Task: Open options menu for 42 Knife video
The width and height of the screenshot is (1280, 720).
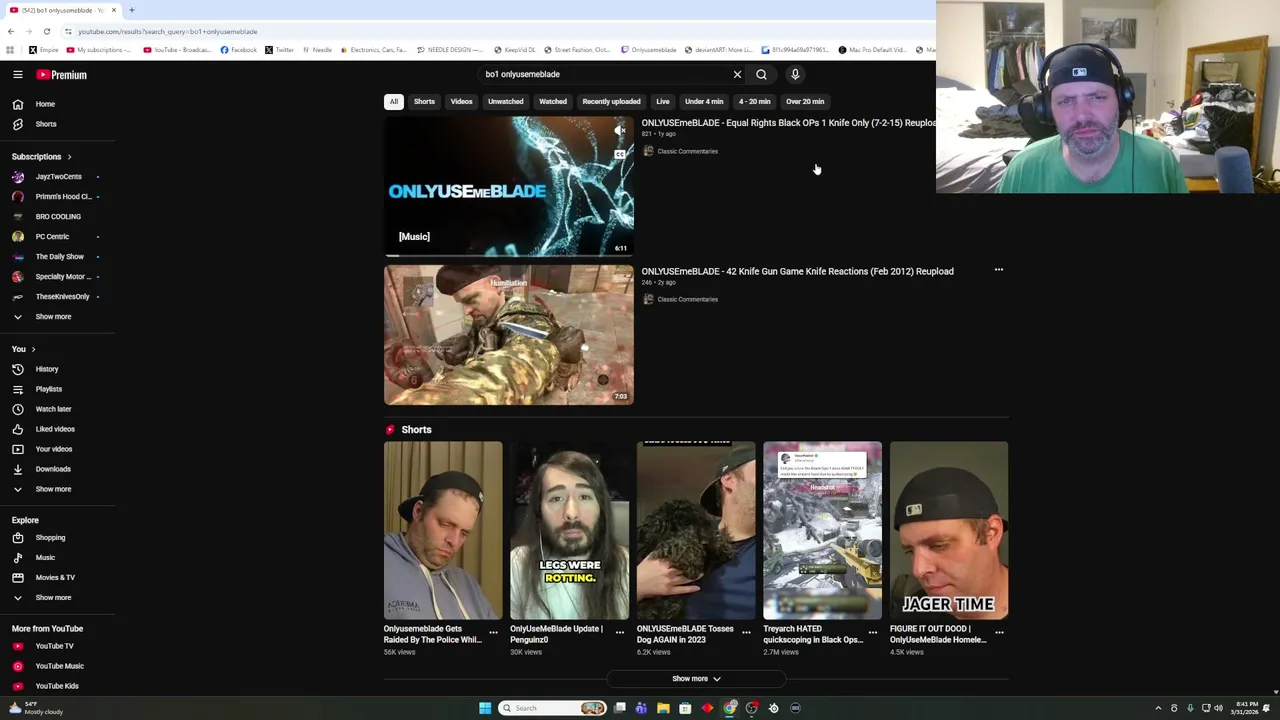Action: pos(998,270)
